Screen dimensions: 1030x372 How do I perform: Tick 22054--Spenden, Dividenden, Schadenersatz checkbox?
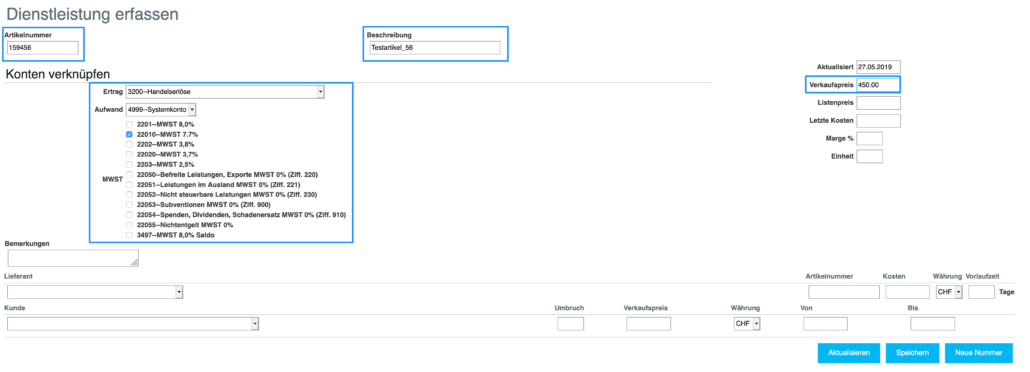click(x=129, y=215)
